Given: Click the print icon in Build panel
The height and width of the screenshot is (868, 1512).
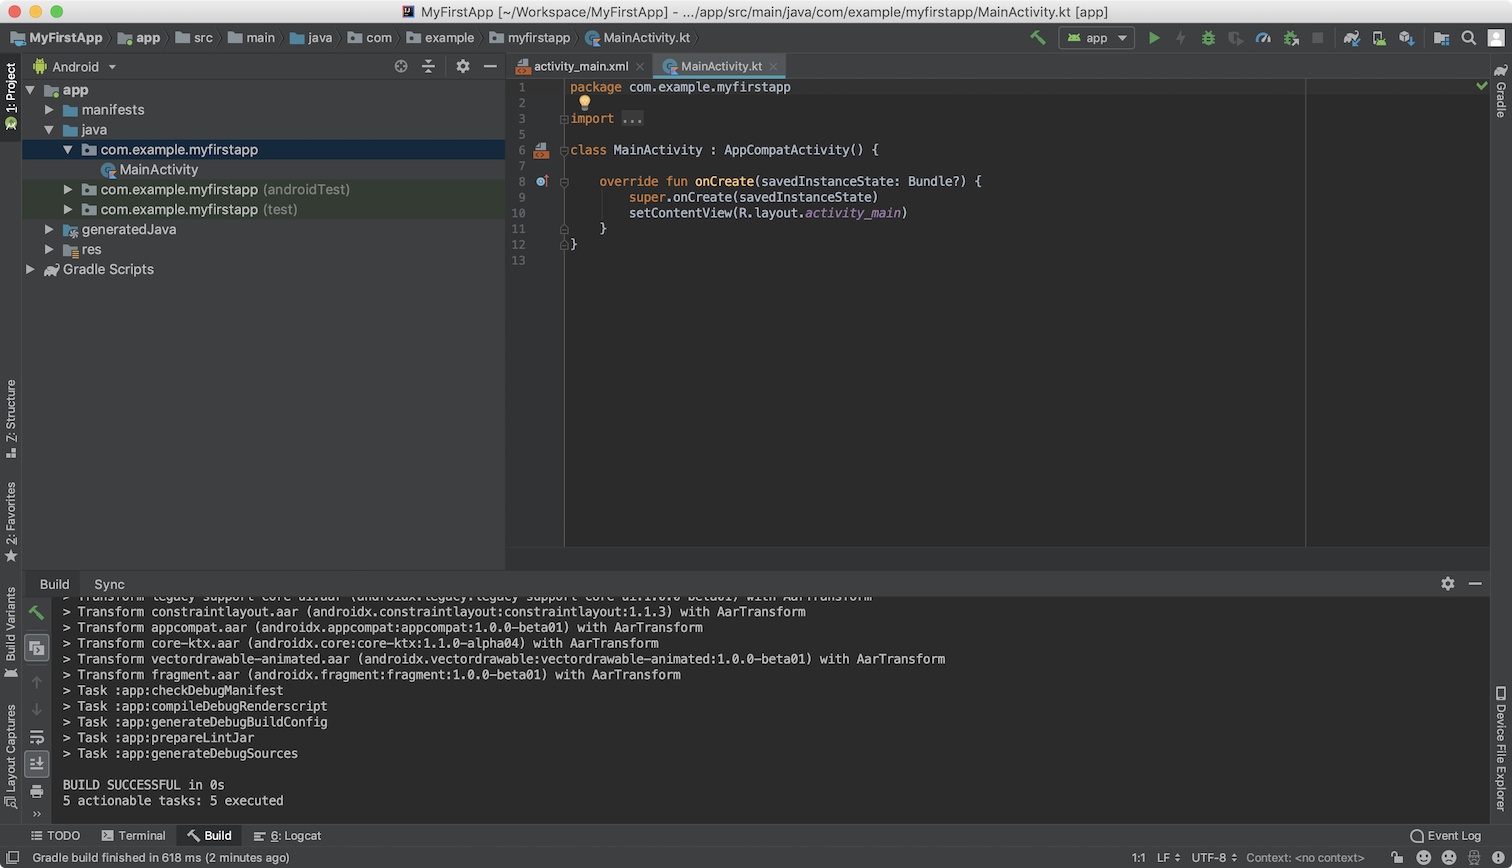Looking at the screenshot, I should click(36, 791).
